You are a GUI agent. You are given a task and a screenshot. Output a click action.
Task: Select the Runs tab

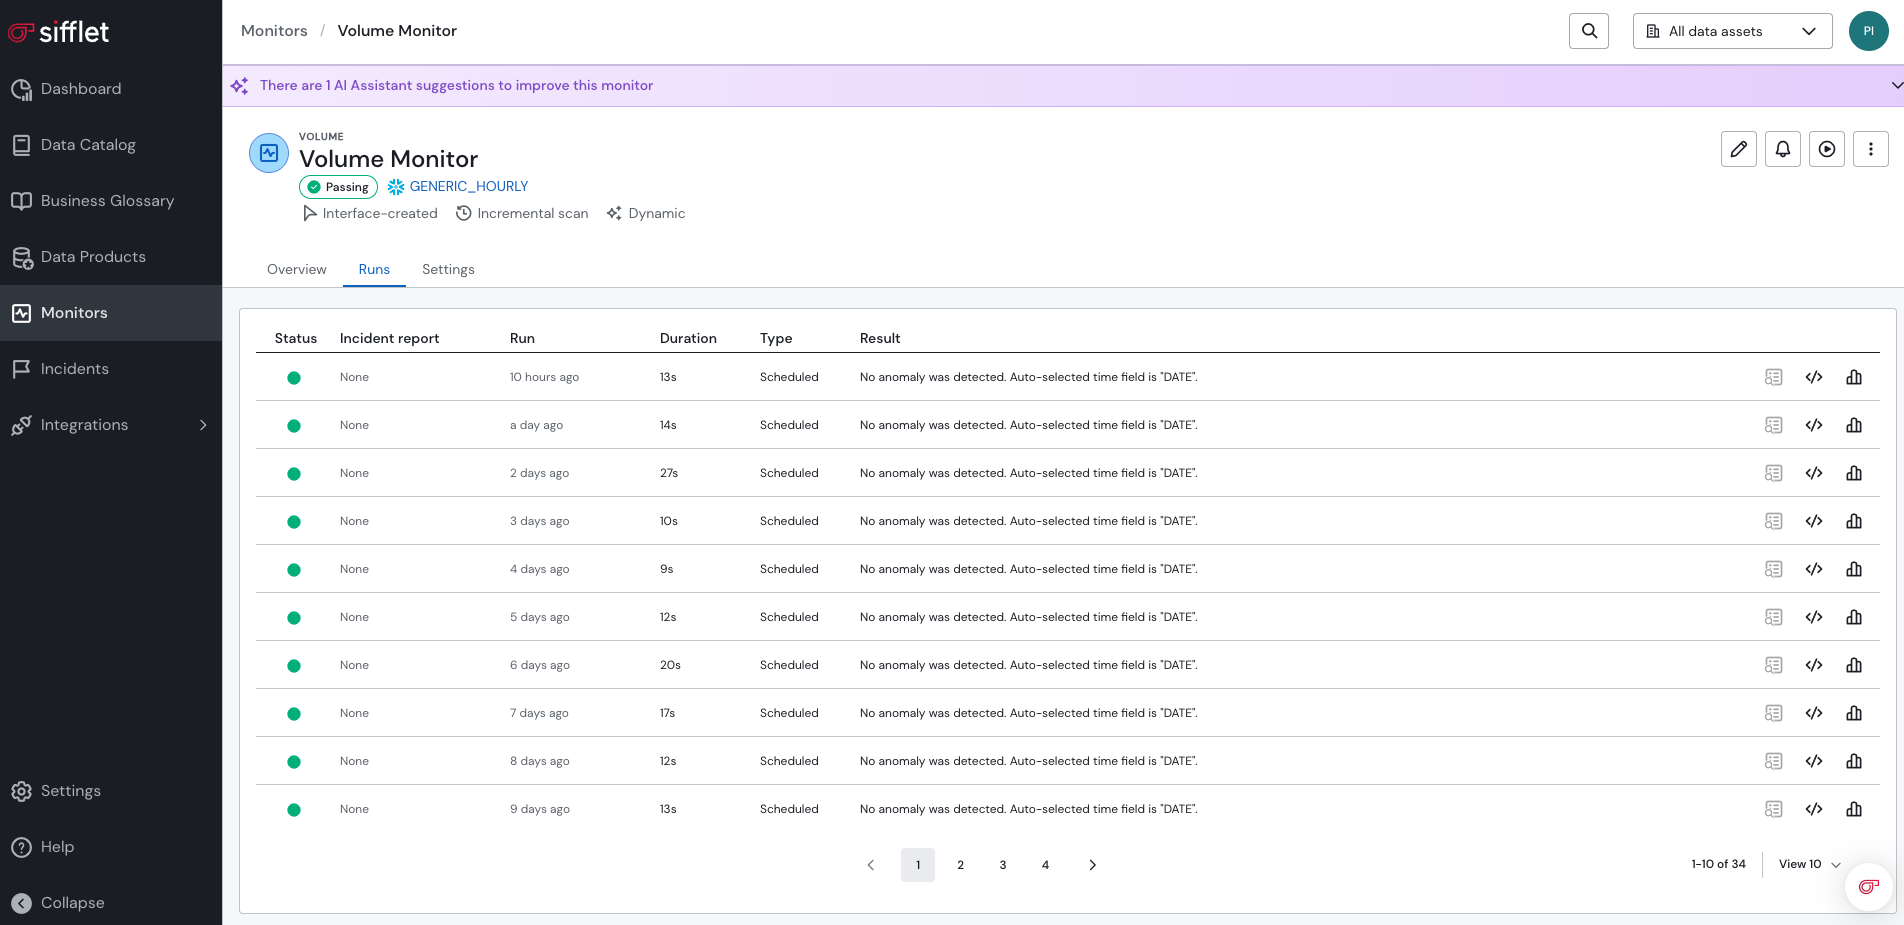coord(374,270)
